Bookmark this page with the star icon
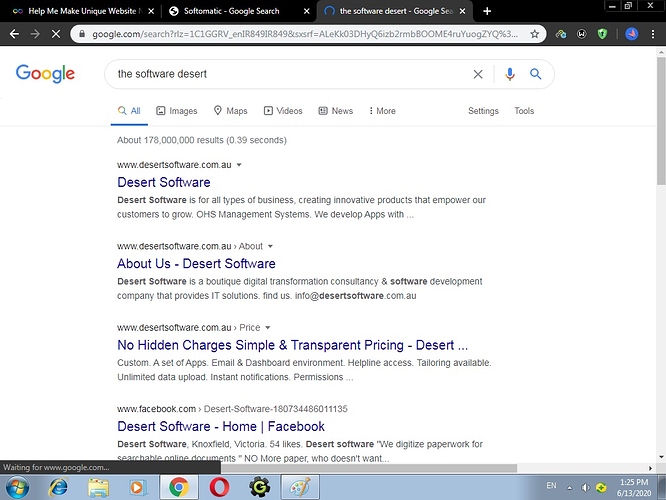Viewport: 666px width, 500px height. [534, 34]
